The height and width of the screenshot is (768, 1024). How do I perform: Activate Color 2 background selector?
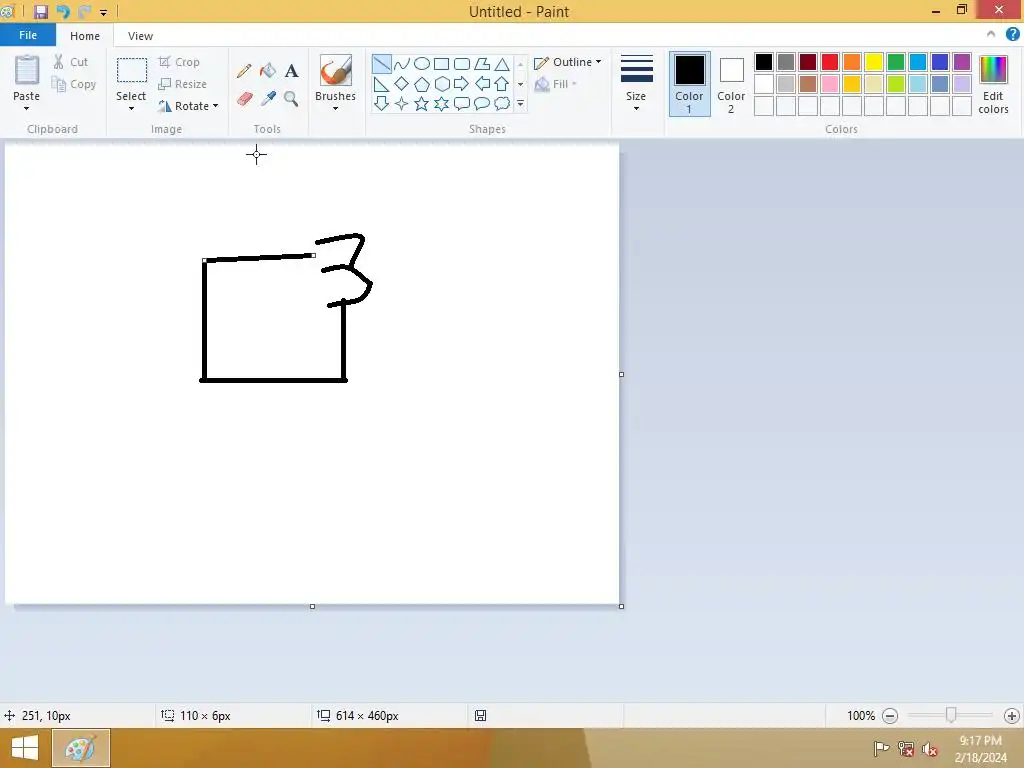(x=731, y=84)
